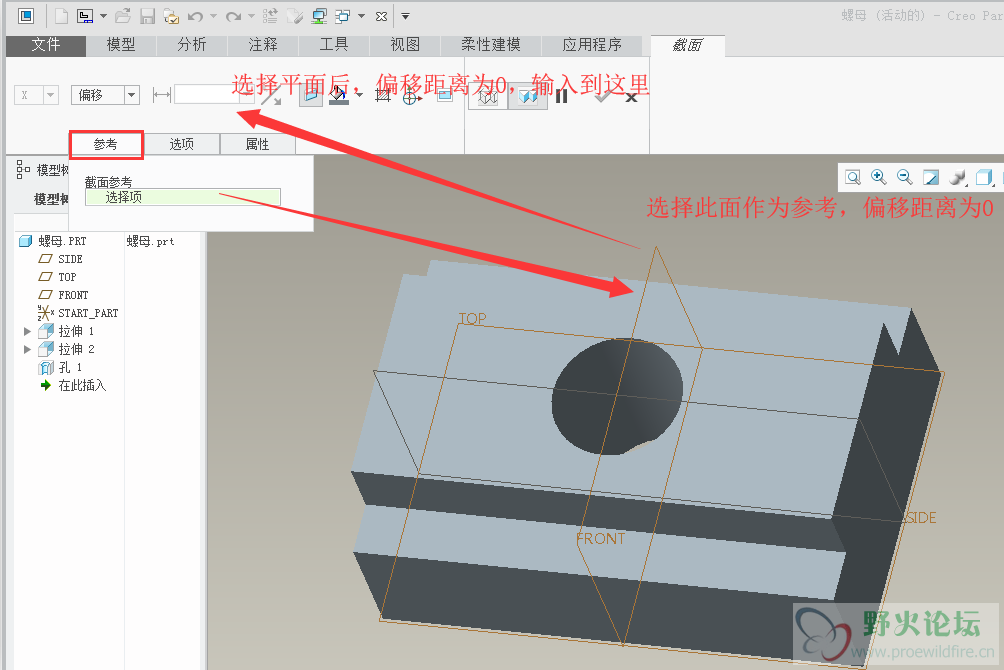This screenshot has width=1004, height=670.
Task: Select START_PART coordinate system in tree
Action: tap(88, 313)
